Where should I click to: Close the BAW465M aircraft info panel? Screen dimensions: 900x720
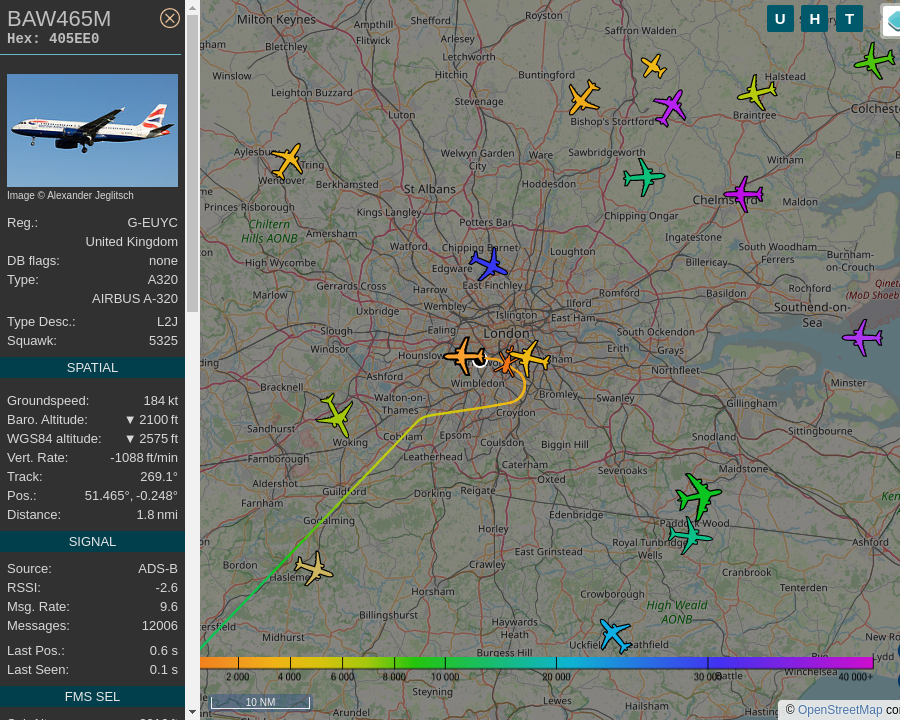tap(169, 18)
